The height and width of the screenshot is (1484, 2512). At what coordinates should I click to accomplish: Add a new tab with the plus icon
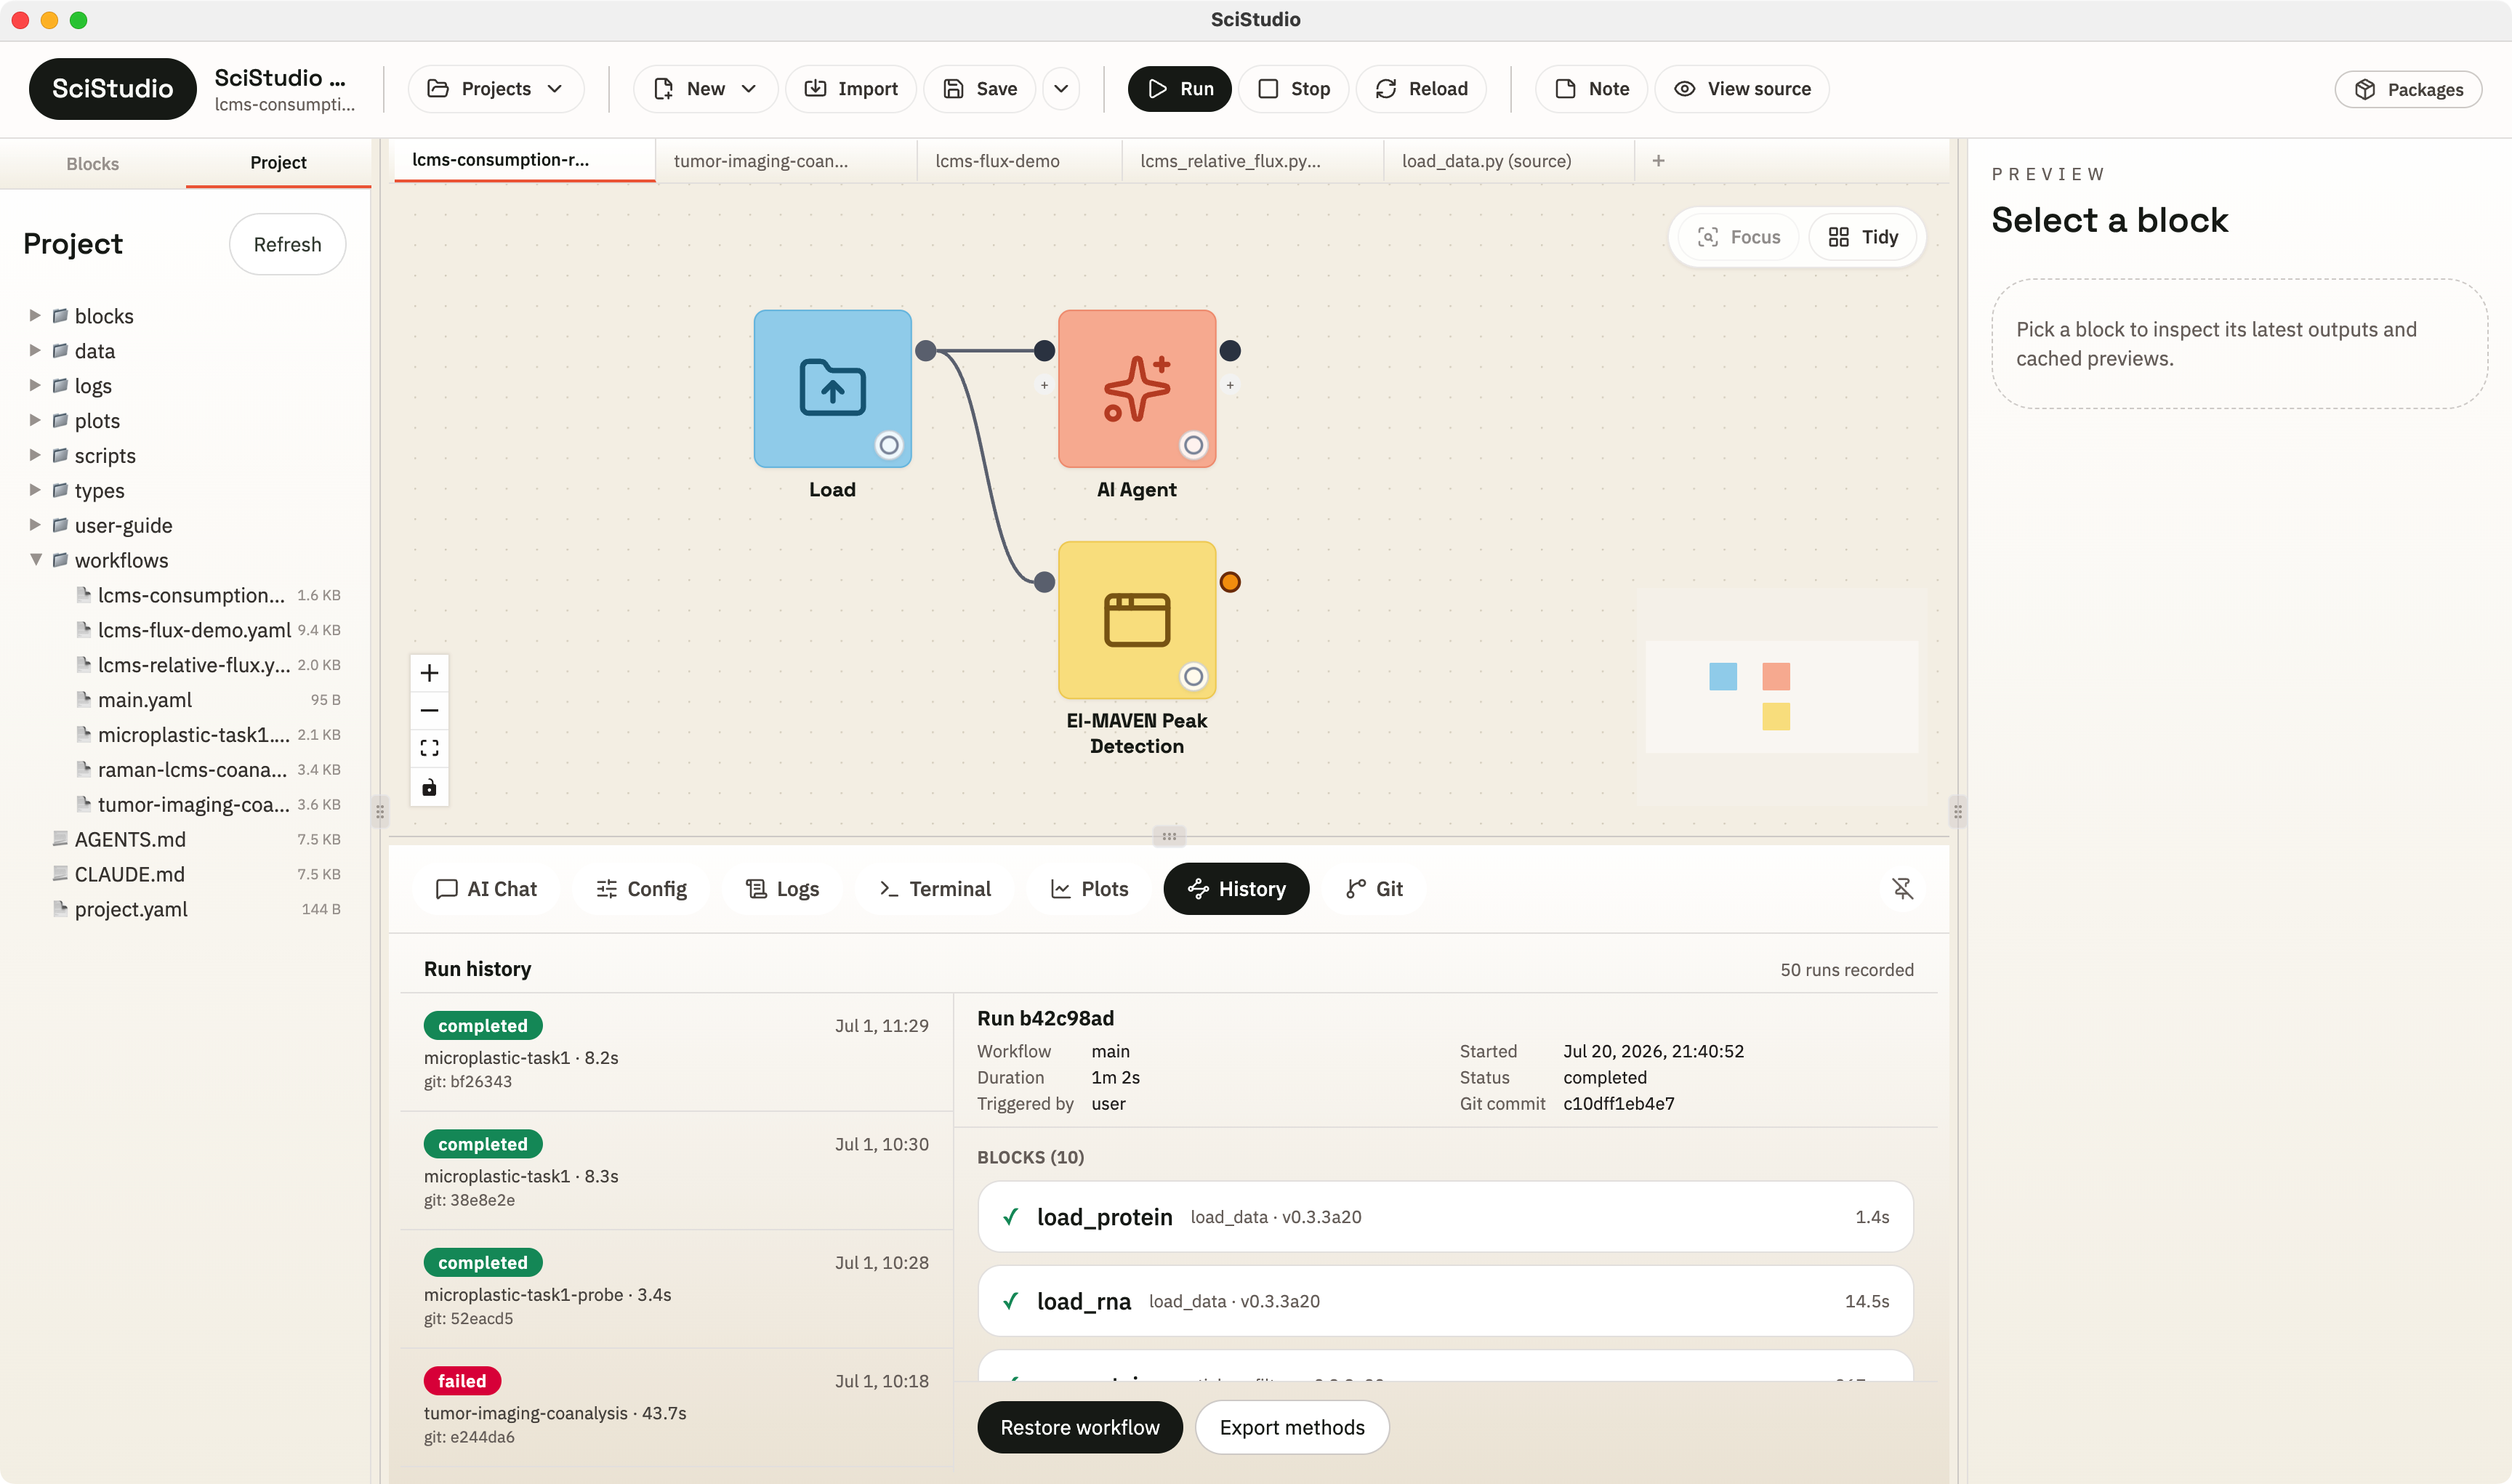click(1658, 161)
